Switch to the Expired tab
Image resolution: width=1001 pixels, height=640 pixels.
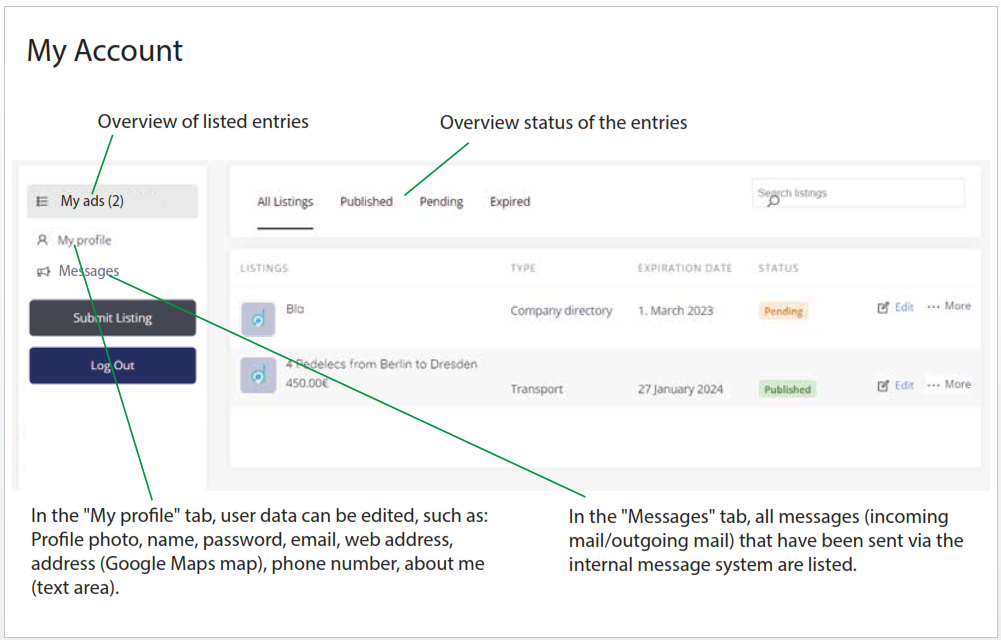pyautogui.click(x=509, y=202)
